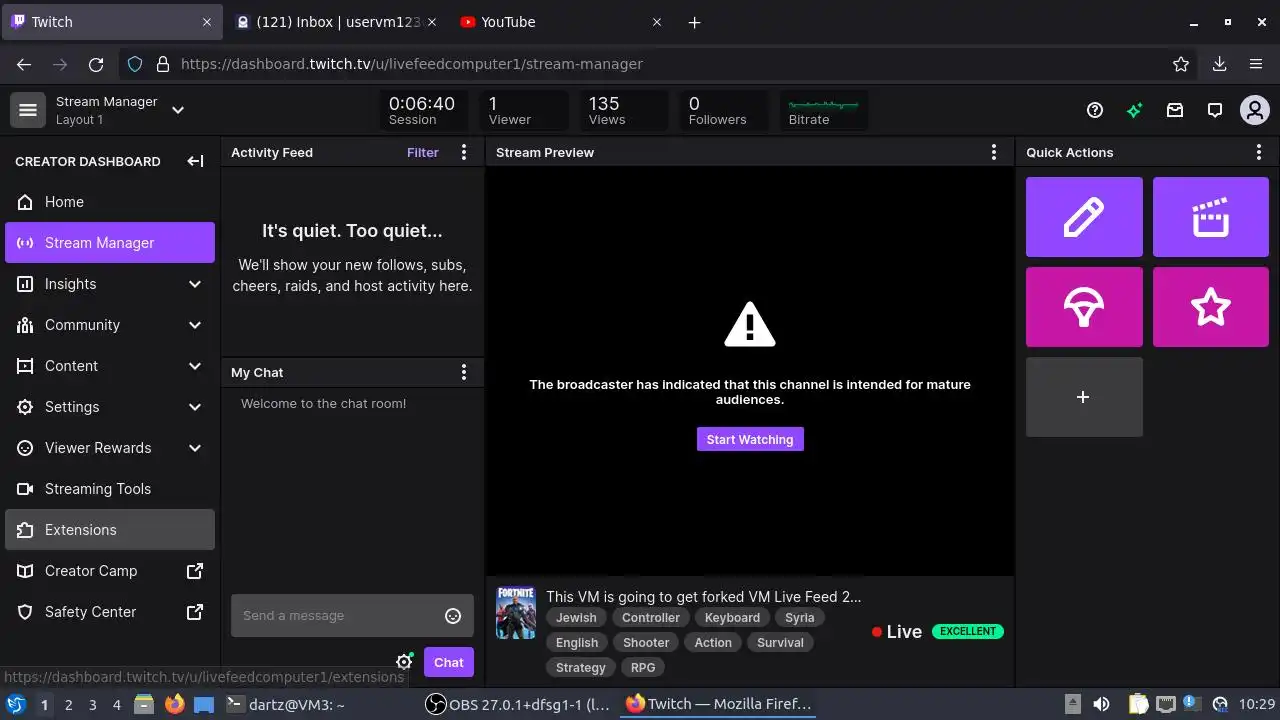Expand the Stream Manager layout dropdown
The width and height of the screenshot is (1280, 720).
pyautogui.click(x=178, y=110)
